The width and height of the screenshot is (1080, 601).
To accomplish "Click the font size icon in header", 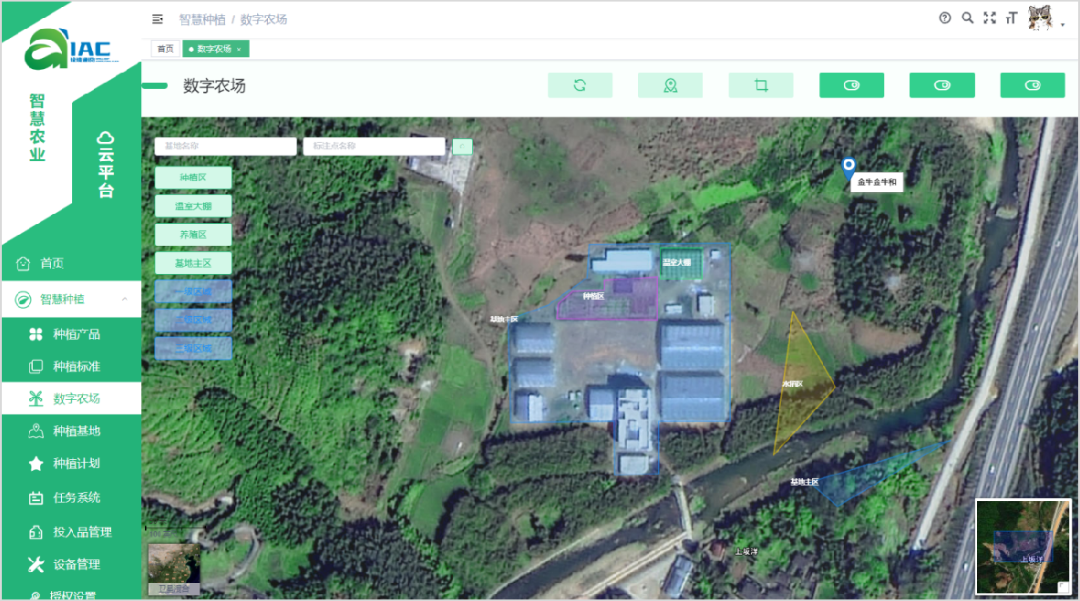I will click(1012, 18).
